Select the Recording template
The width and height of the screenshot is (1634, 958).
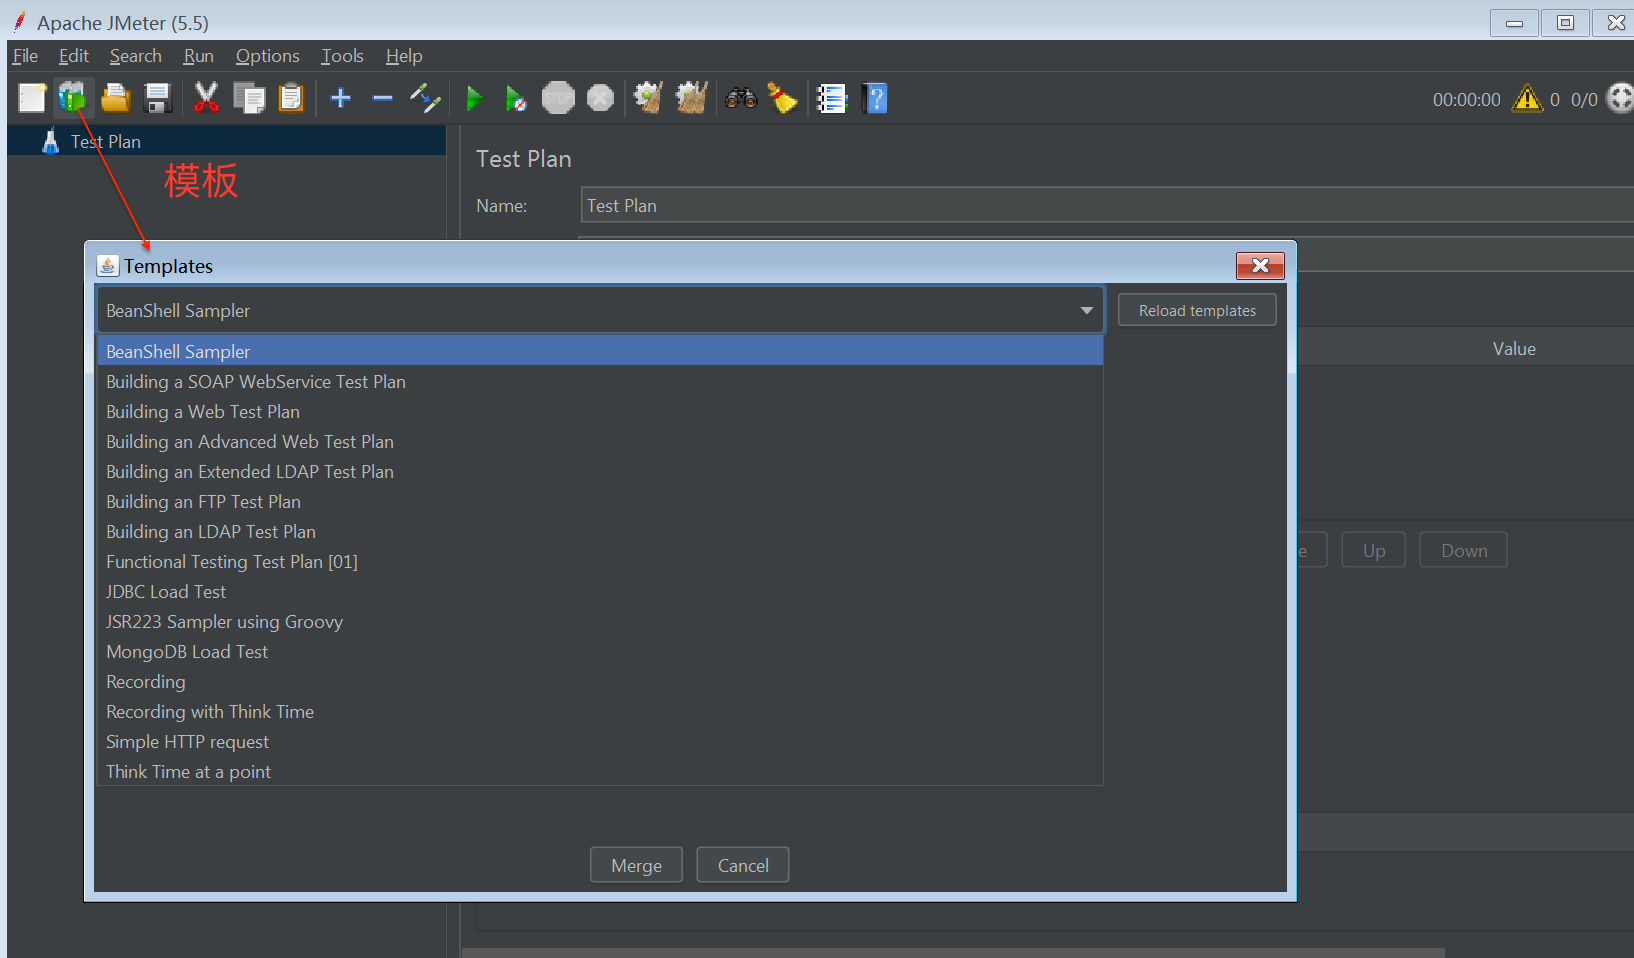tap(600, 681)
